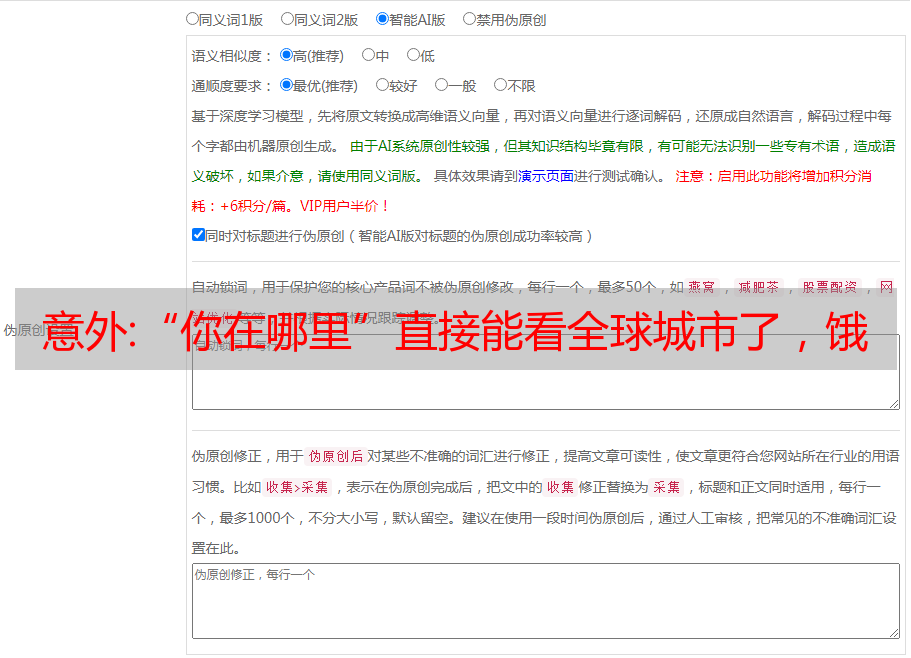Open the 演示页面 link
This screenshot has height=658, width=911.
click(545, 176)
